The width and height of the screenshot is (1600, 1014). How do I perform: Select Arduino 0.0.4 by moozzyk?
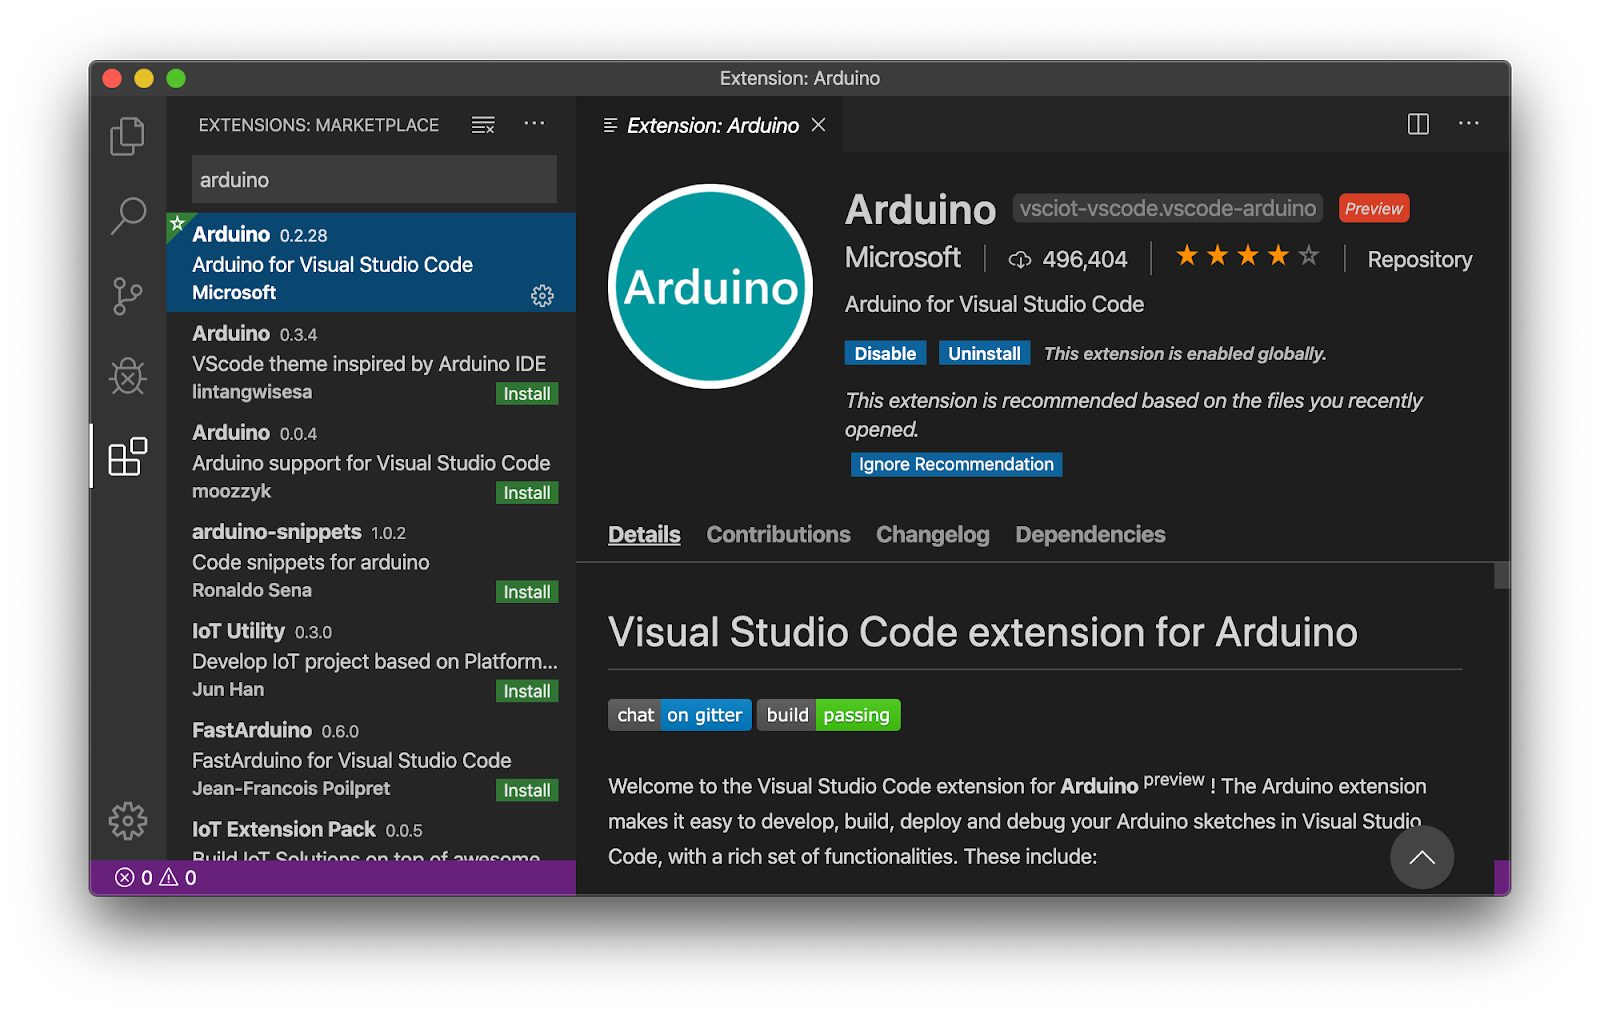point(371,460)
